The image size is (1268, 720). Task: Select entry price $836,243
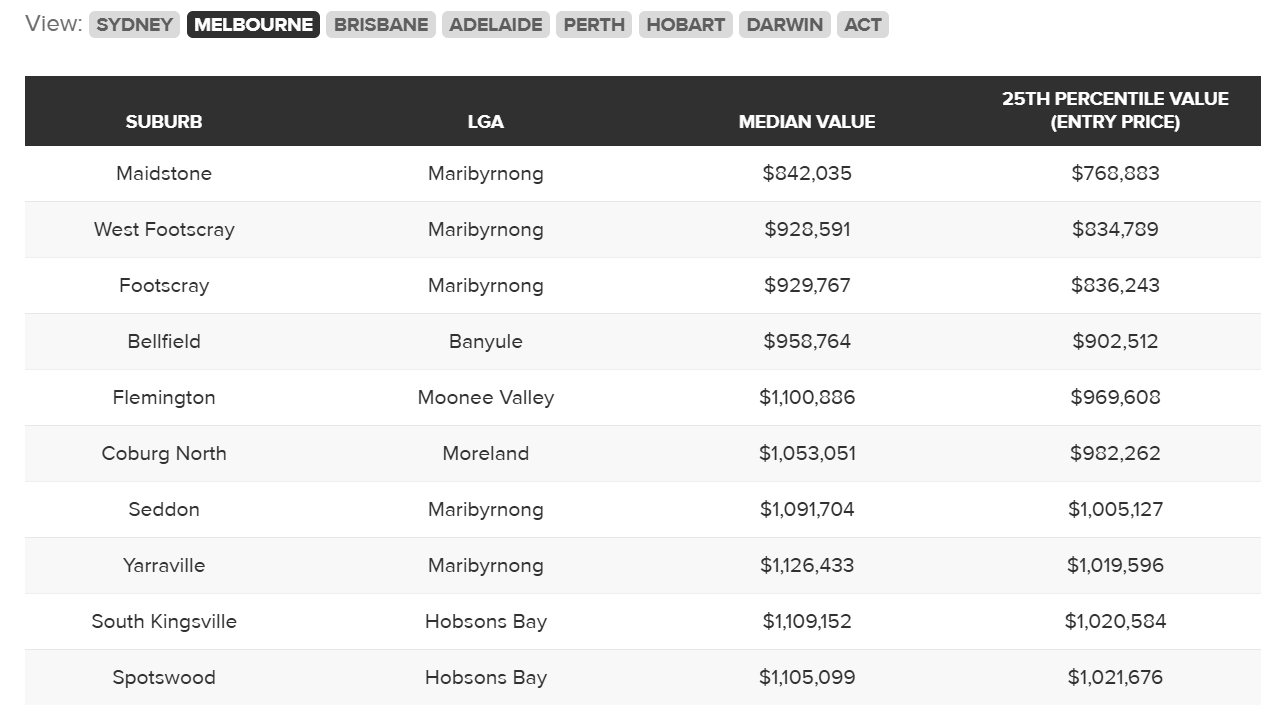[1115, 285]
